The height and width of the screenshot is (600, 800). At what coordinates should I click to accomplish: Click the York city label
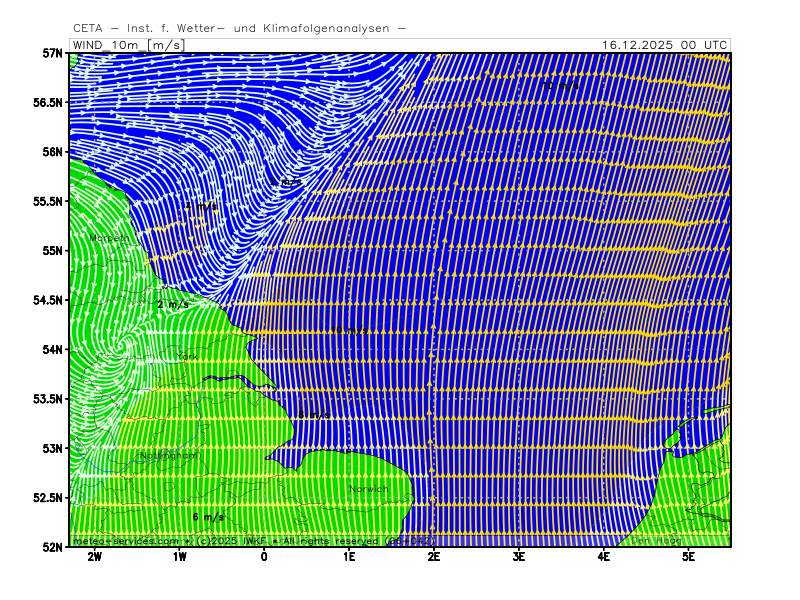click(x=187, y=356)
